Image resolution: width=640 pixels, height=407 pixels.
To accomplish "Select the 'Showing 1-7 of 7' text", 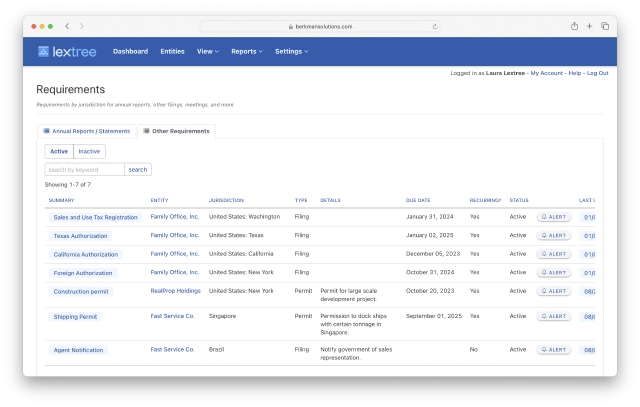I will pos(68,185).
